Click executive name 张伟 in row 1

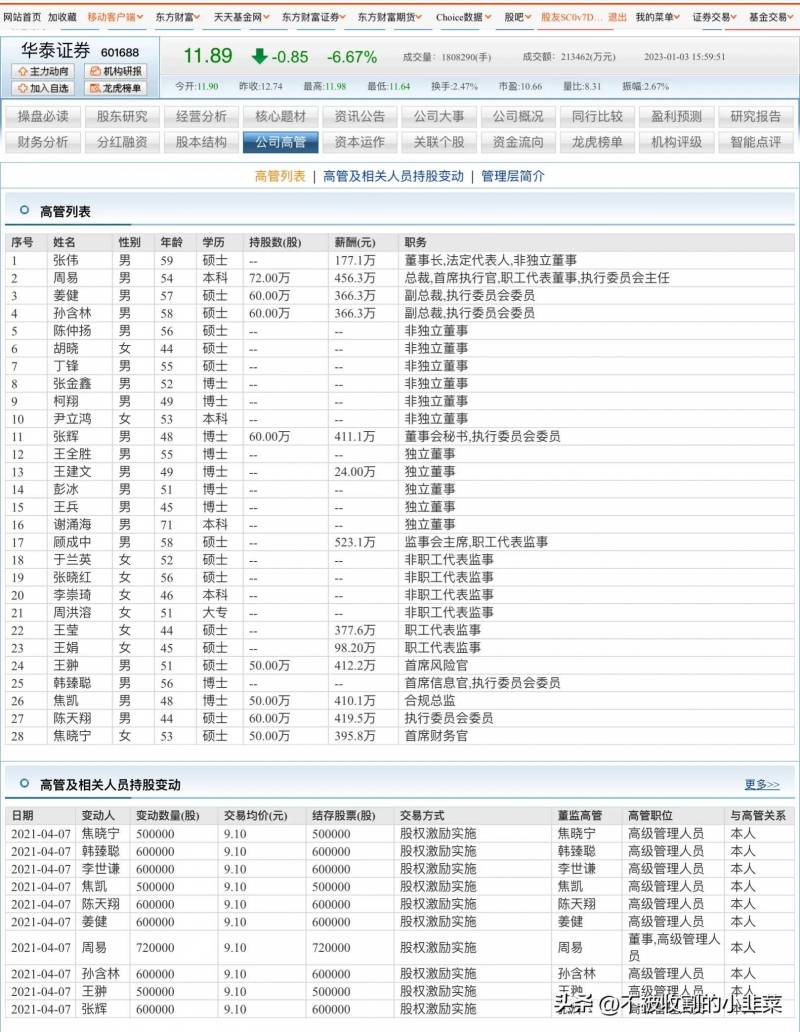[x=66, y=261]
